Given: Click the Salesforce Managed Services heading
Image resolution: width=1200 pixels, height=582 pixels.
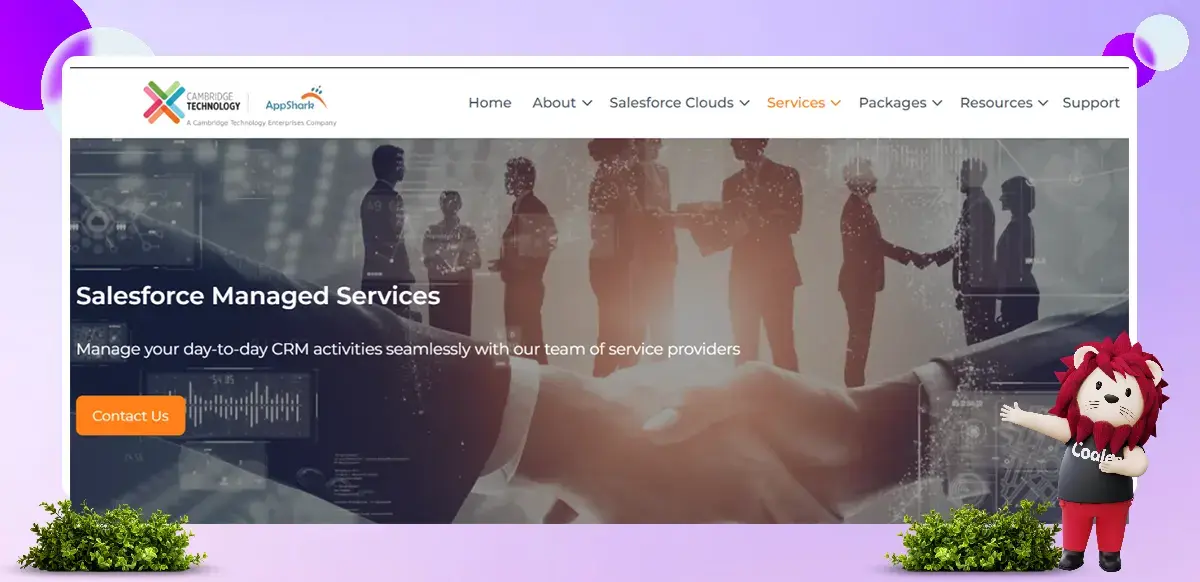Looking at the screenshot, I should [x=258, y=296].
